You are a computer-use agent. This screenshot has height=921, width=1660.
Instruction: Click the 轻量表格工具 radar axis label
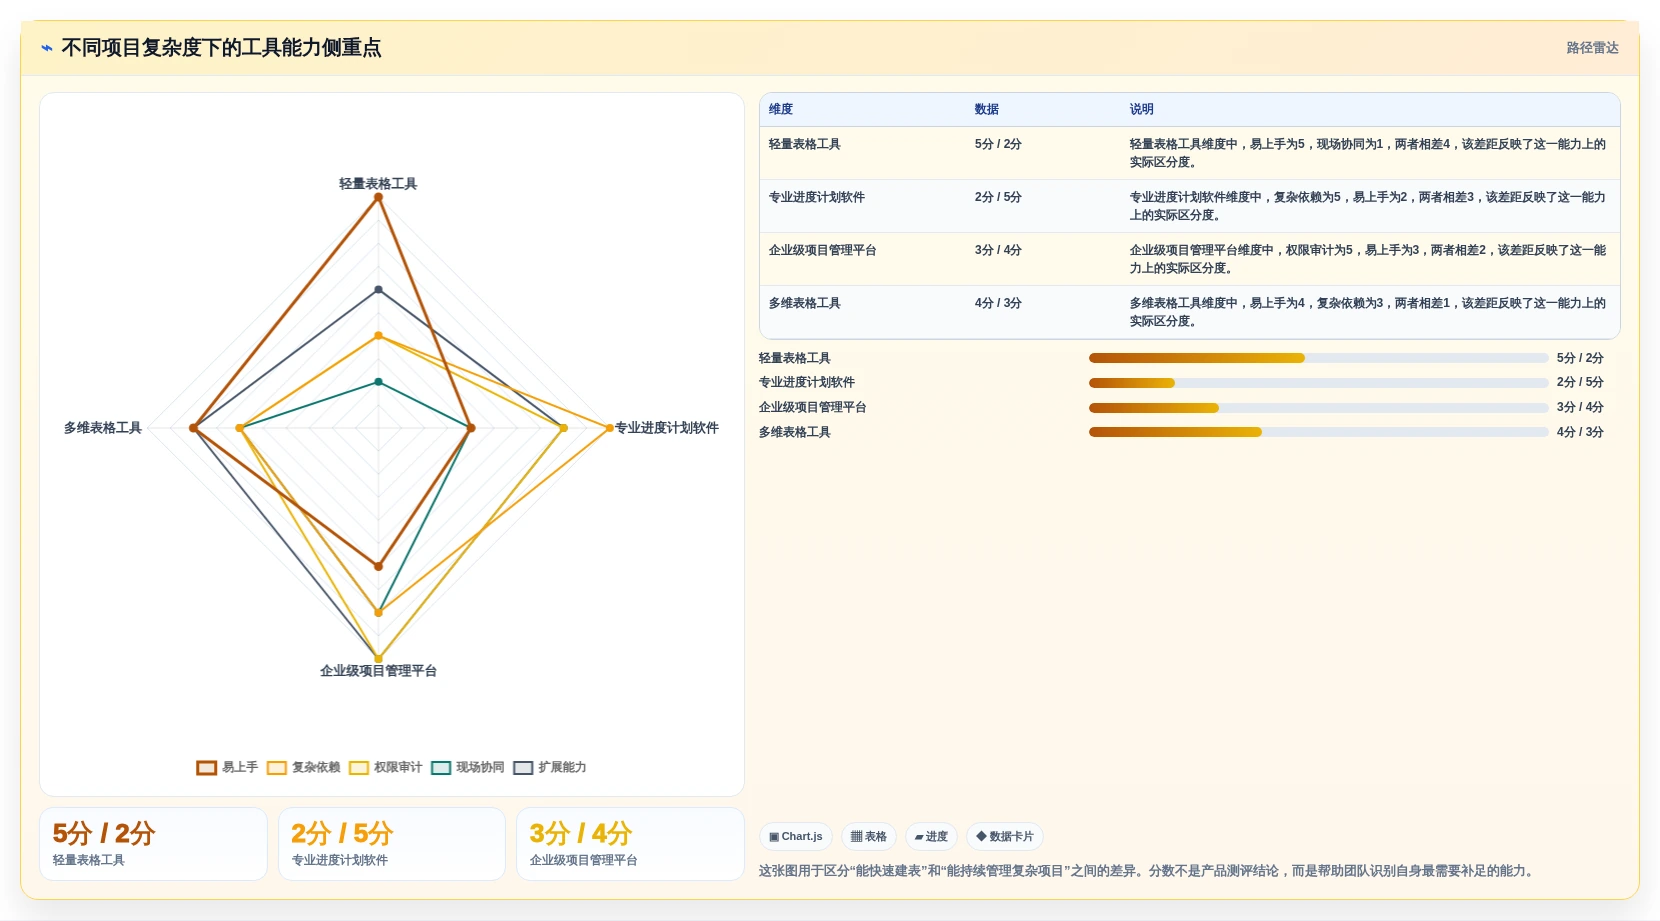click(x=378, y=184)
